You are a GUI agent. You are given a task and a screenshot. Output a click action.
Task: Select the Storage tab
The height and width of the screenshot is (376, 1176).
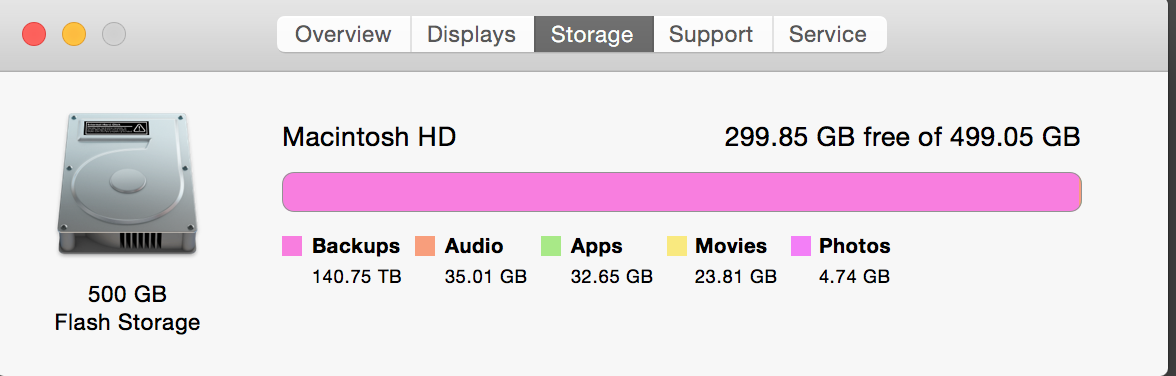[592, 35]
